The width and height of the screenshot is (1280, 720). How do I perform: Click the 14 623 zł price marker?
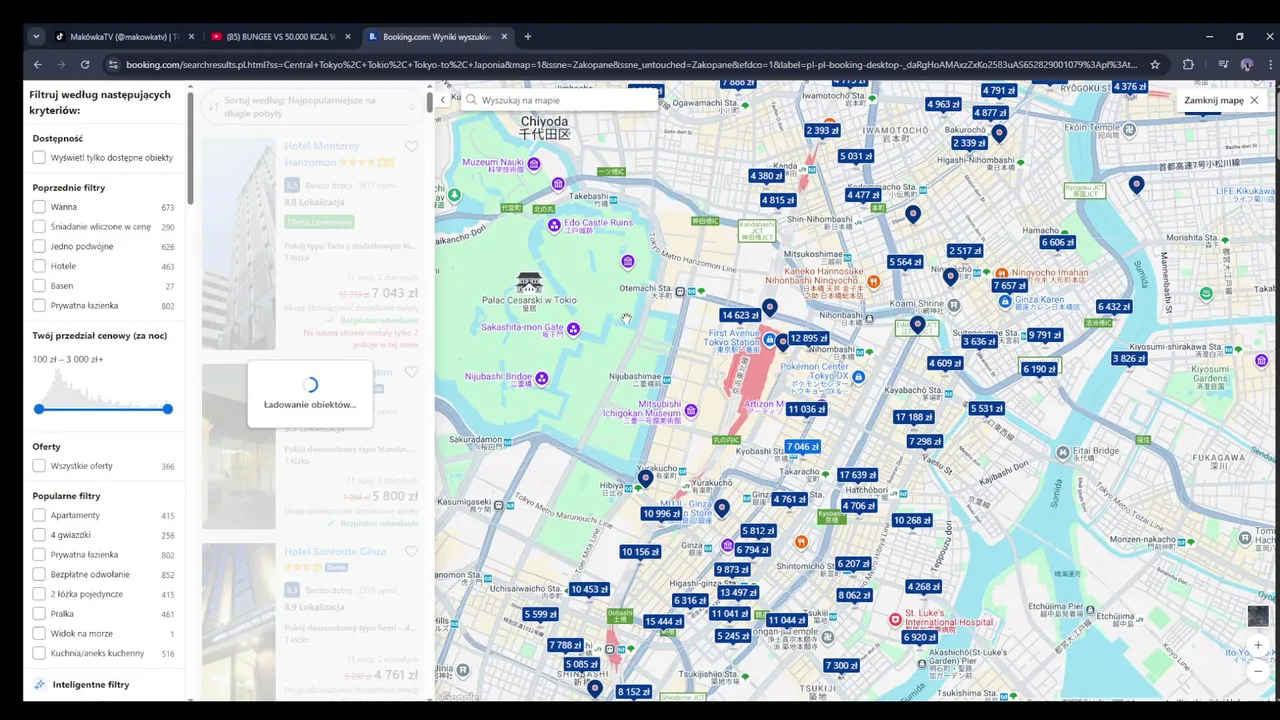coord(740,315)
